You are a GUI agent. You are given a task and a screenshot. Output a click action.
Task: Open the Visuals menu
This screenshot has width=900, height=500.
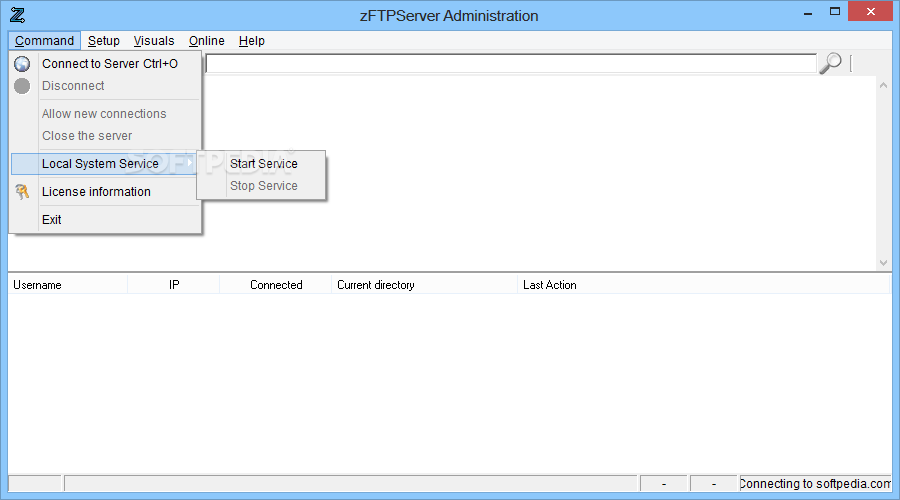click(x=154, y=41)
